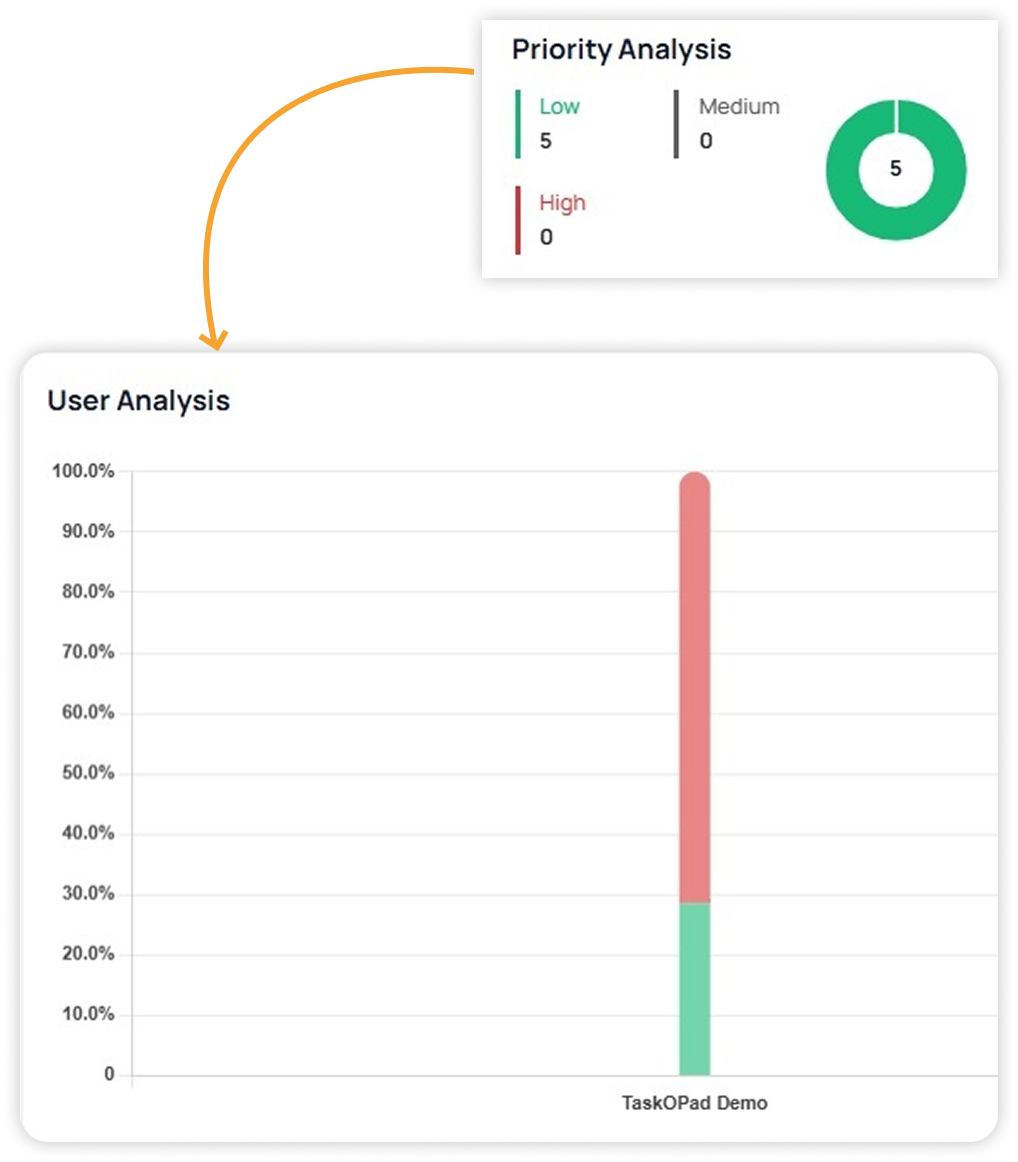Click the green Low indicator bar
The height and width of the screenshot is (1162, 1018).
(518, 124)
